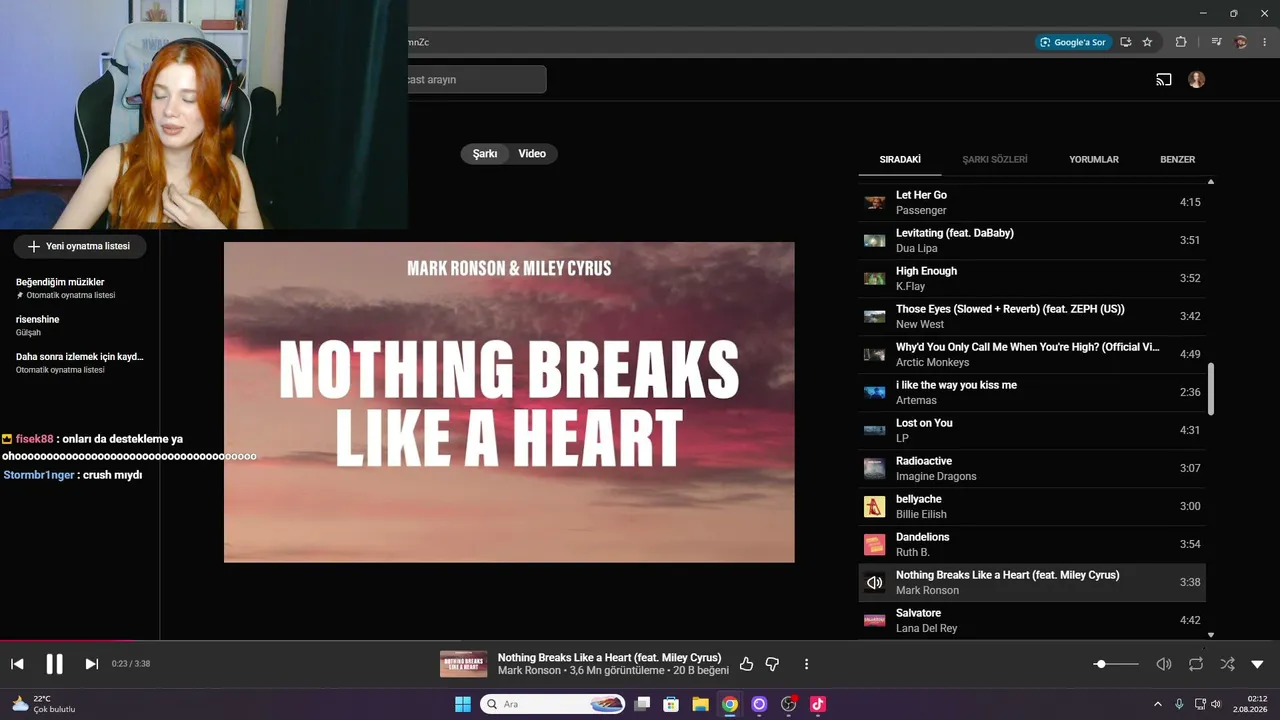Switch to Şarkı mode
The width and height of the screenshot is (1280, 720).
click(485, 154)
